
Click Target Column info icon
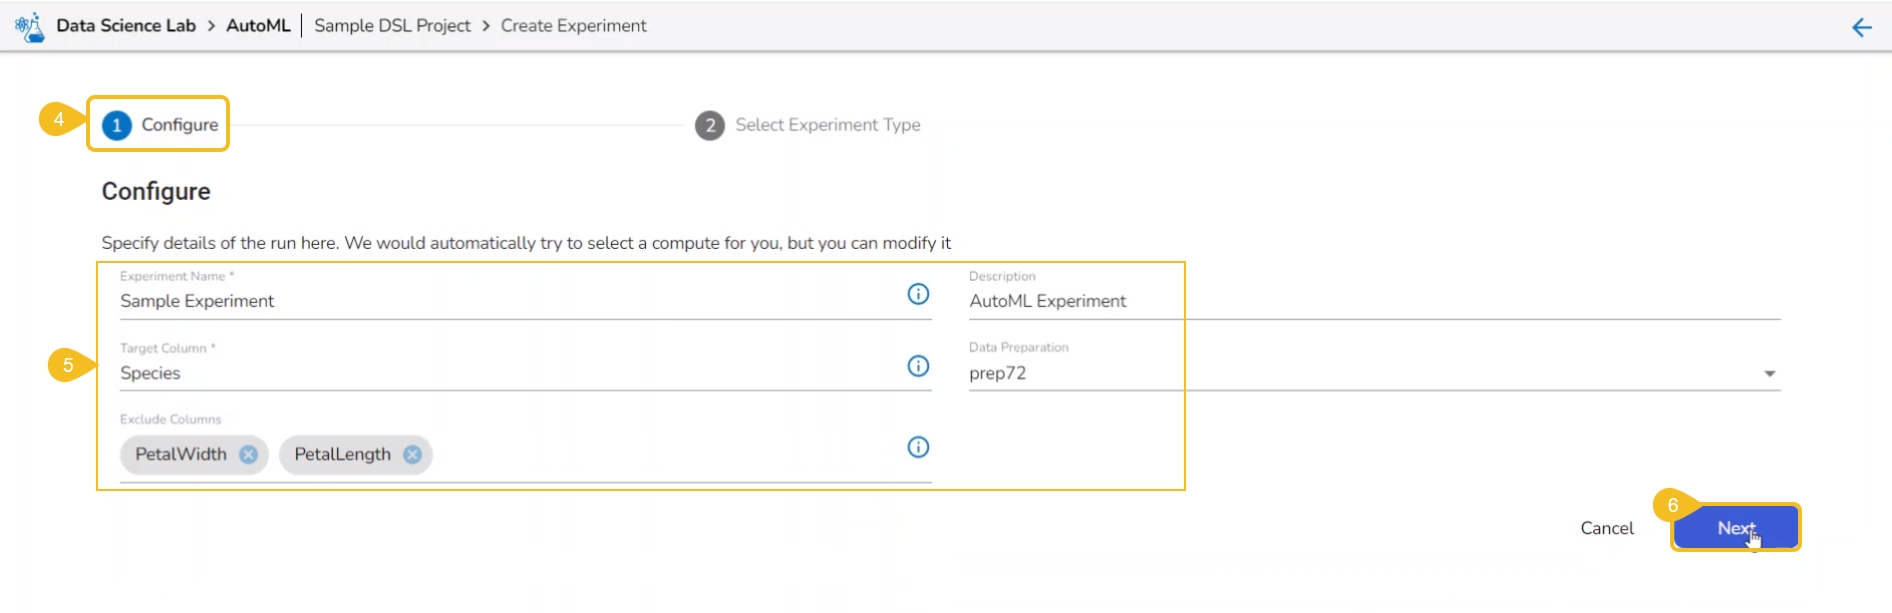918,366
